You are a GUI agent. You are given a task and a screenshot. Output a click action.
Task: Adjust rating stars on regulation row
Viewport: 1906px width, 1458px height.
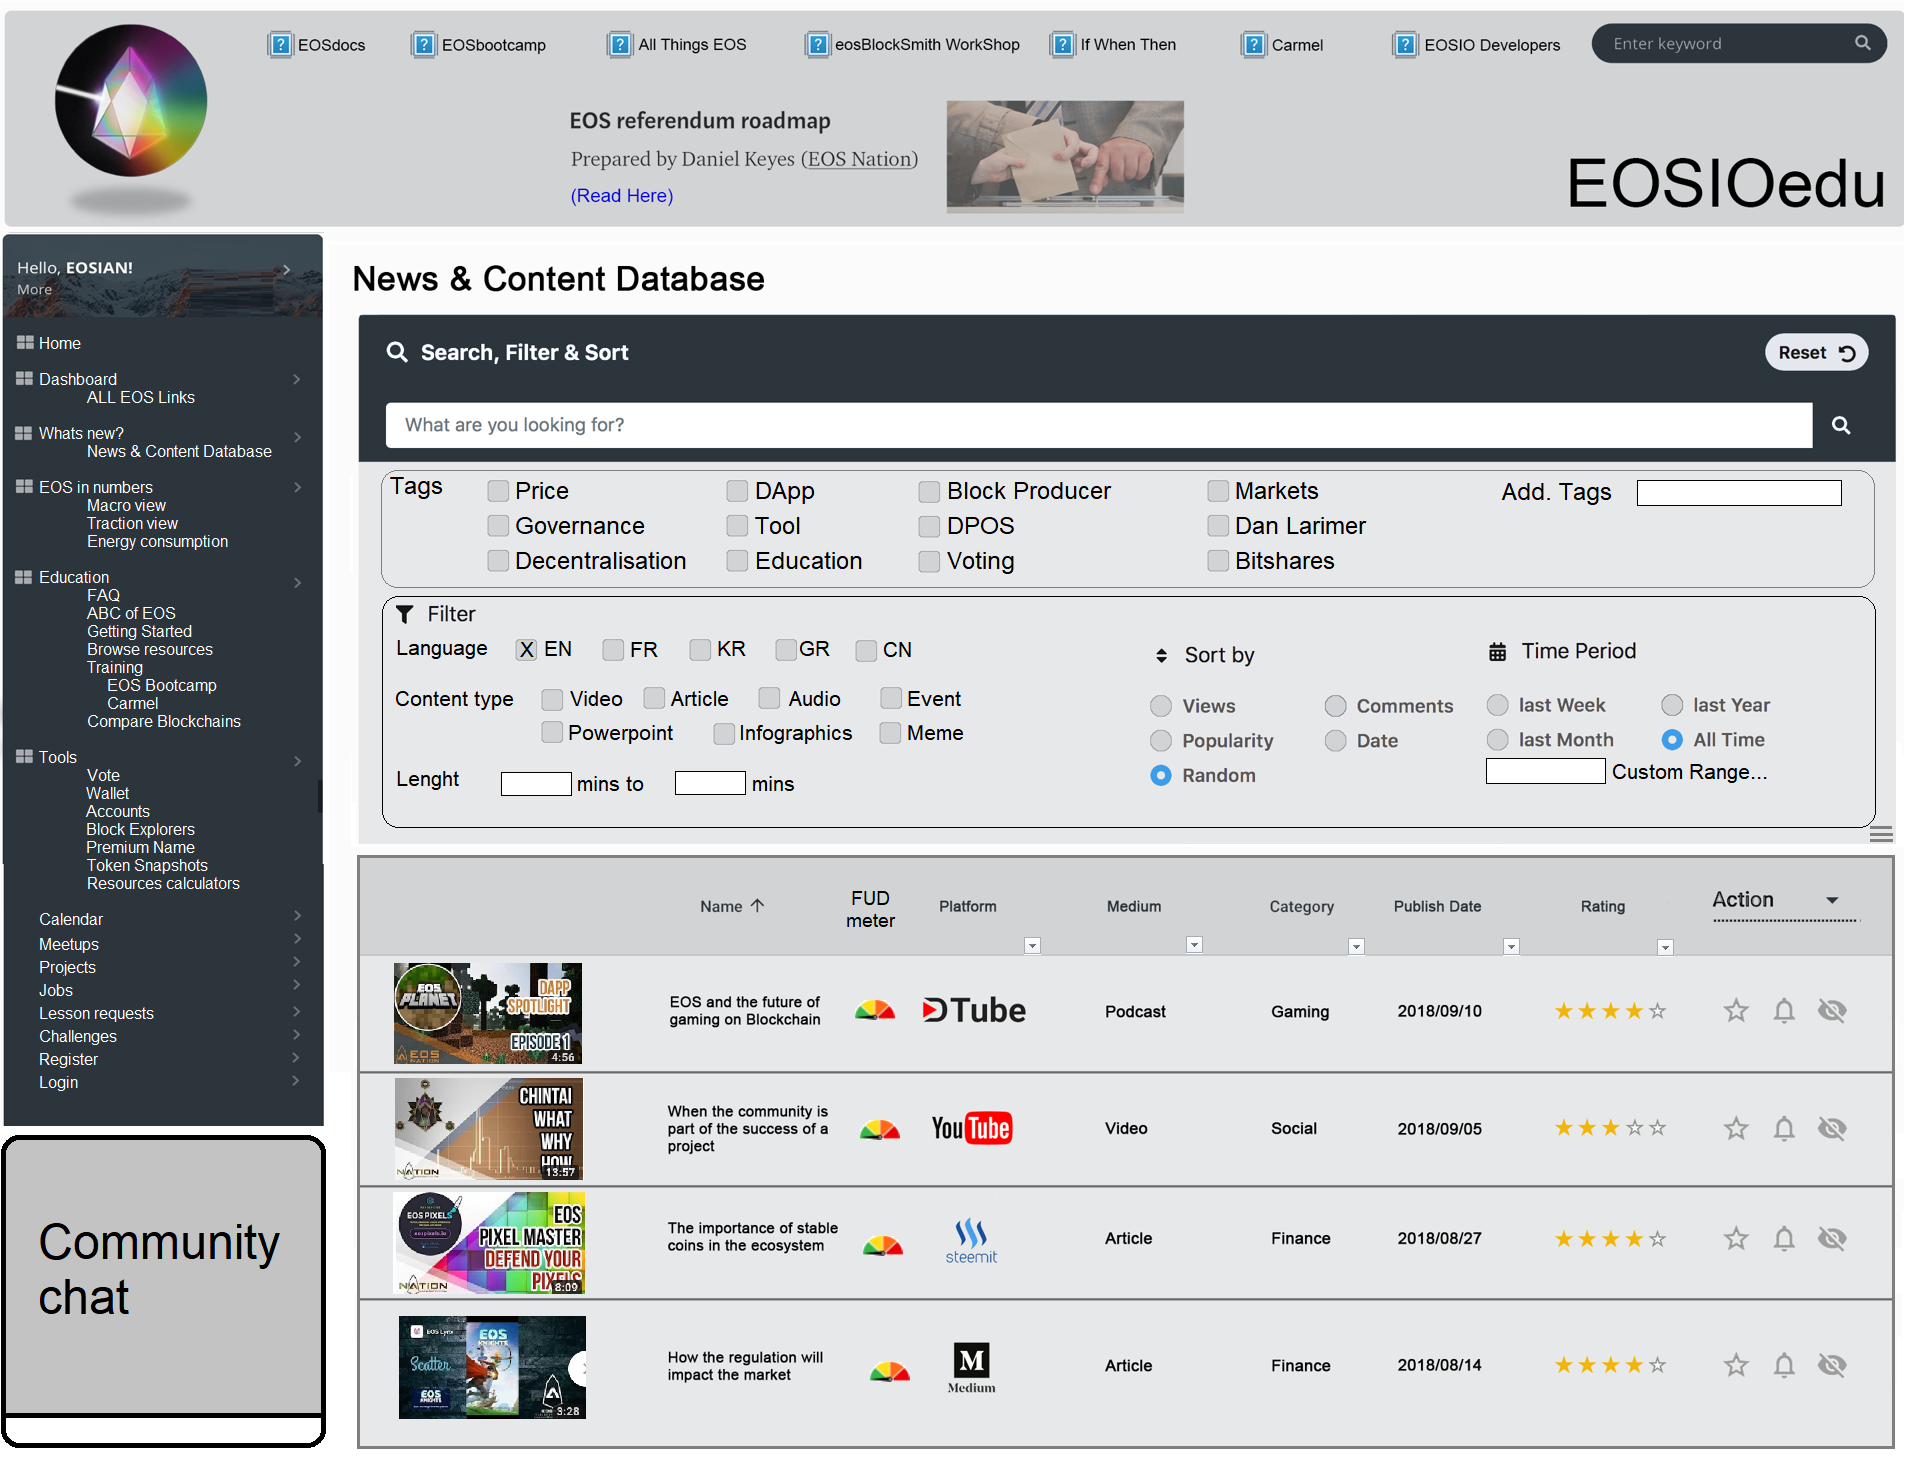coord(1610,1365)
